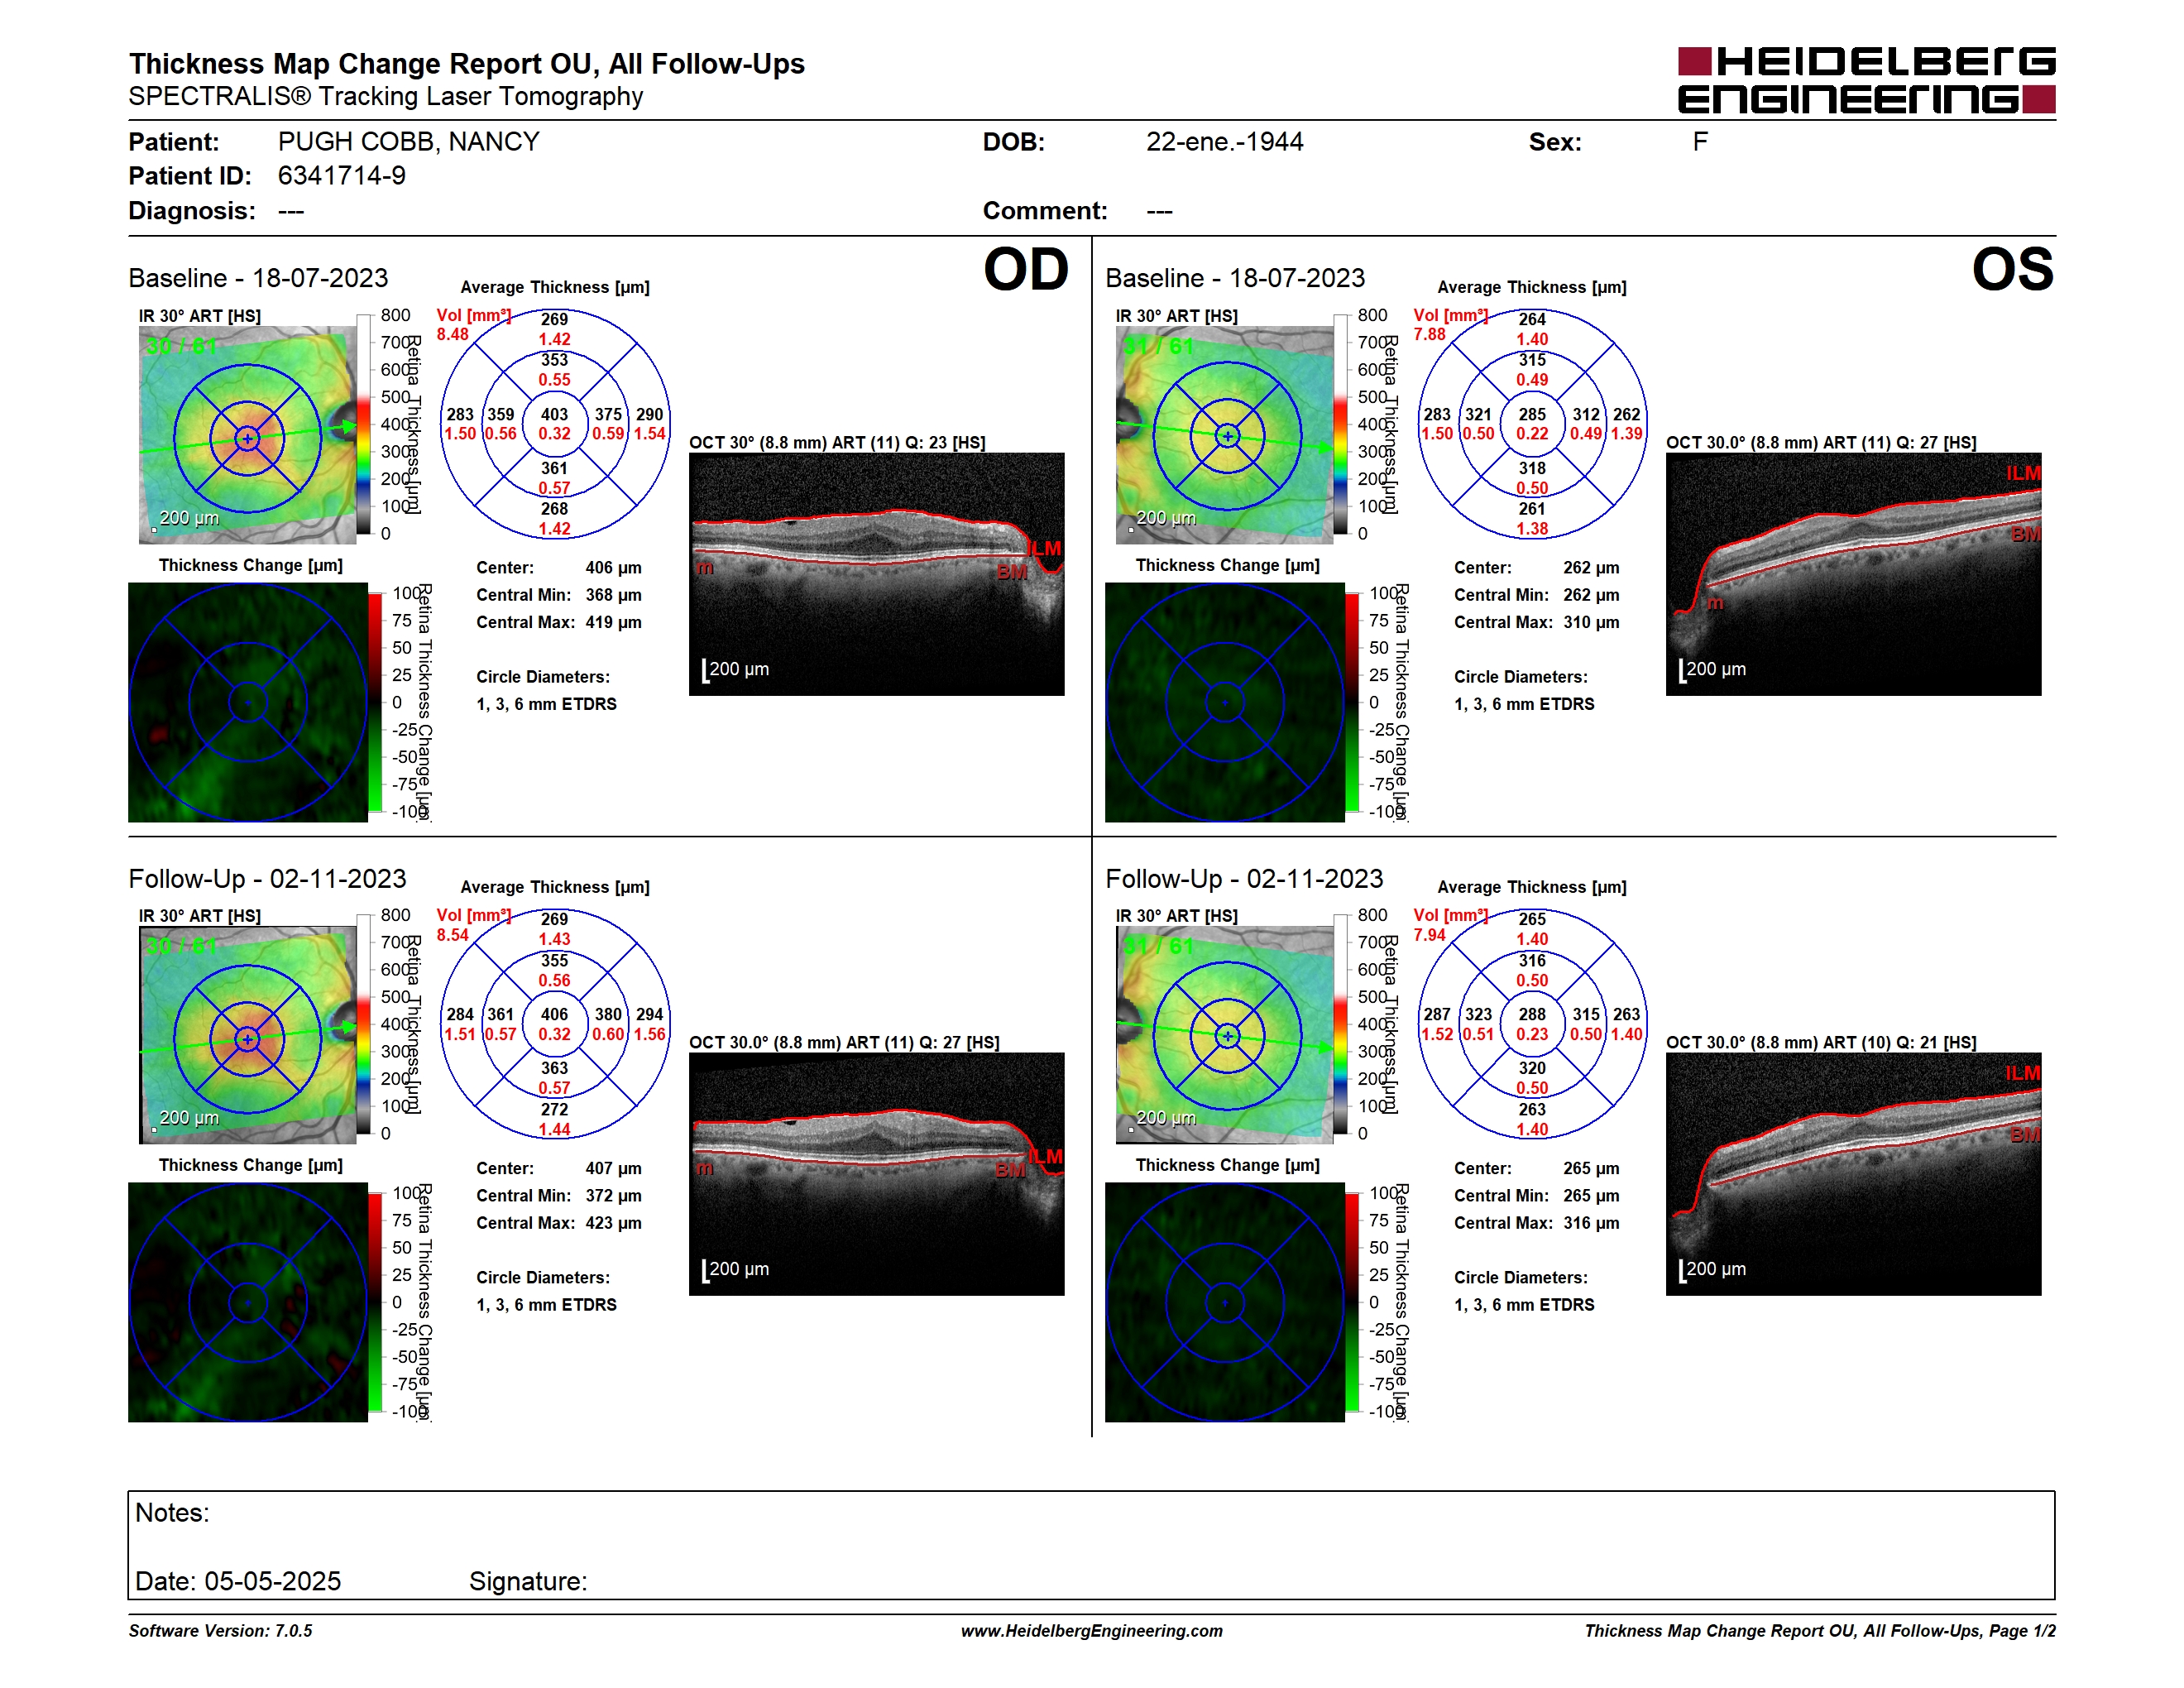
Task: Open the OD follow-up IR thickness map image
Action: click(248, 1035)
